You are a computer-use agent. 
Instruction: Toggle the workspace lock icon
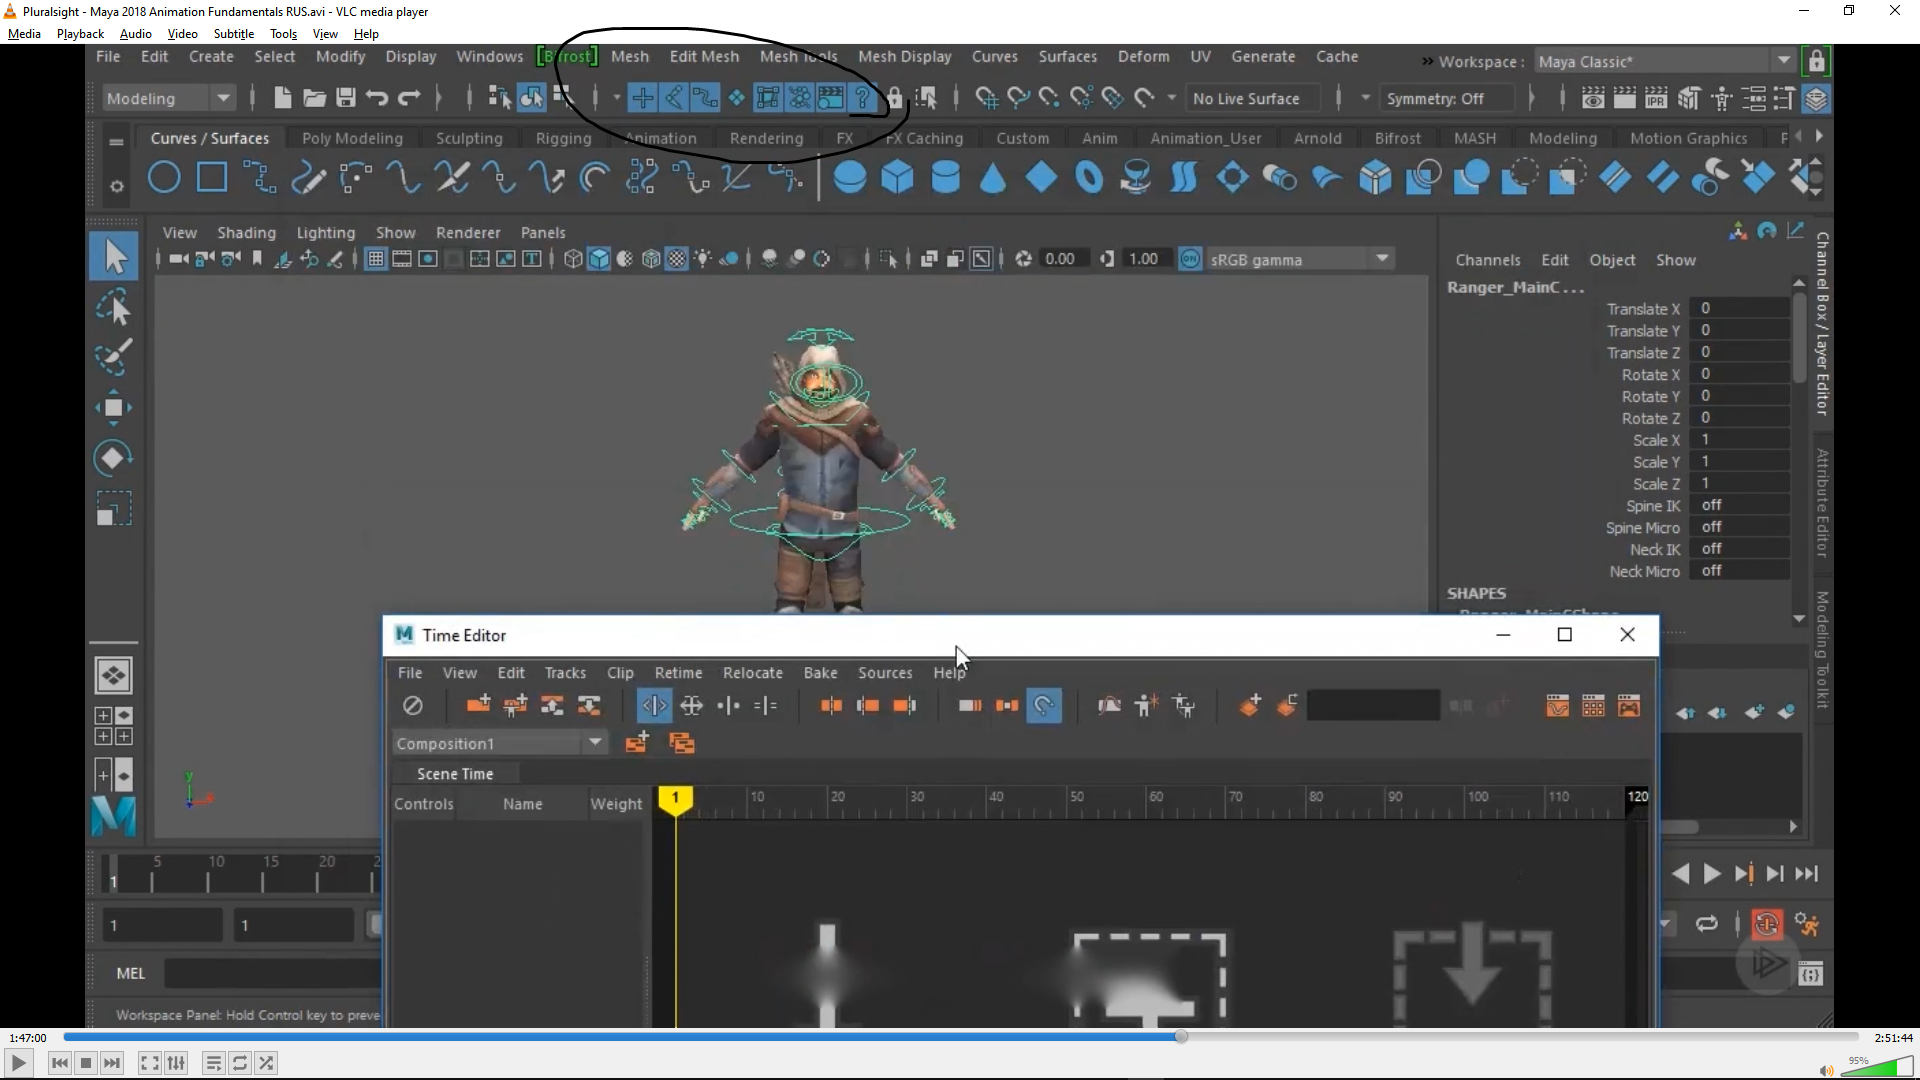click(1817, 61)
